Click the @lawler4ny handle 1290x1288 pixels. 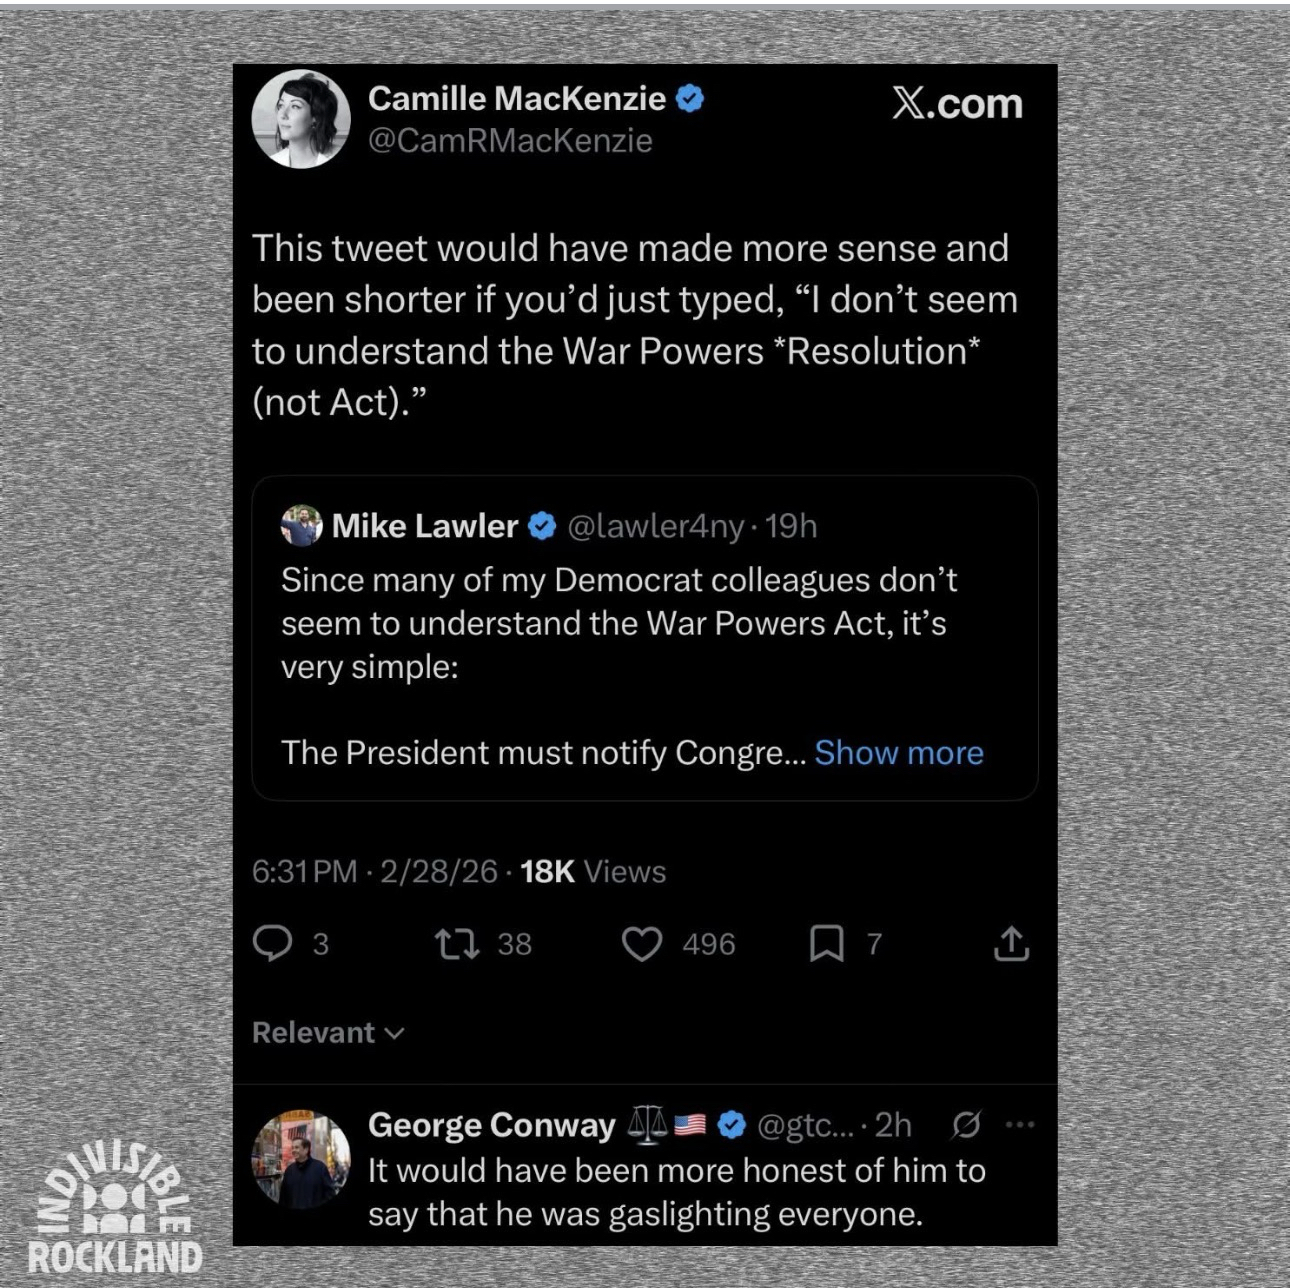click(656, 526)
